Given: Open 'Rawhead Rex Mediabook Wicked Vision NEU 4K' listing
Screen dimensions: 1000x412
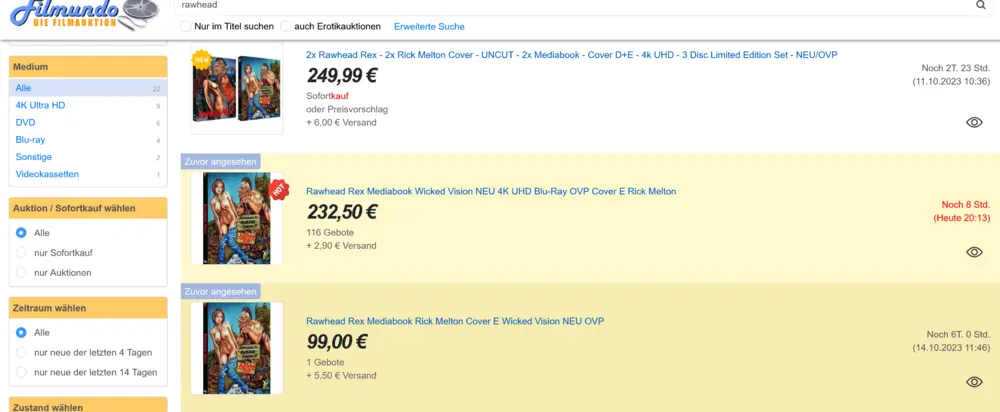Looking at the screenshot, I should (490, 191).
